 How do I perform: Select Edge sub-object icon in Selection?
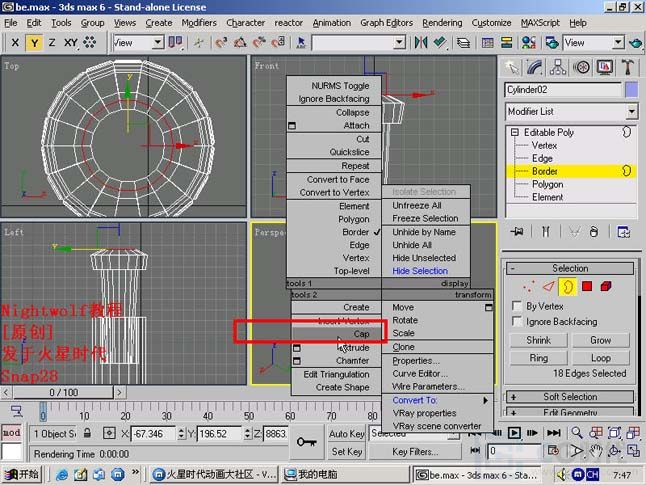tap(548, 286)
